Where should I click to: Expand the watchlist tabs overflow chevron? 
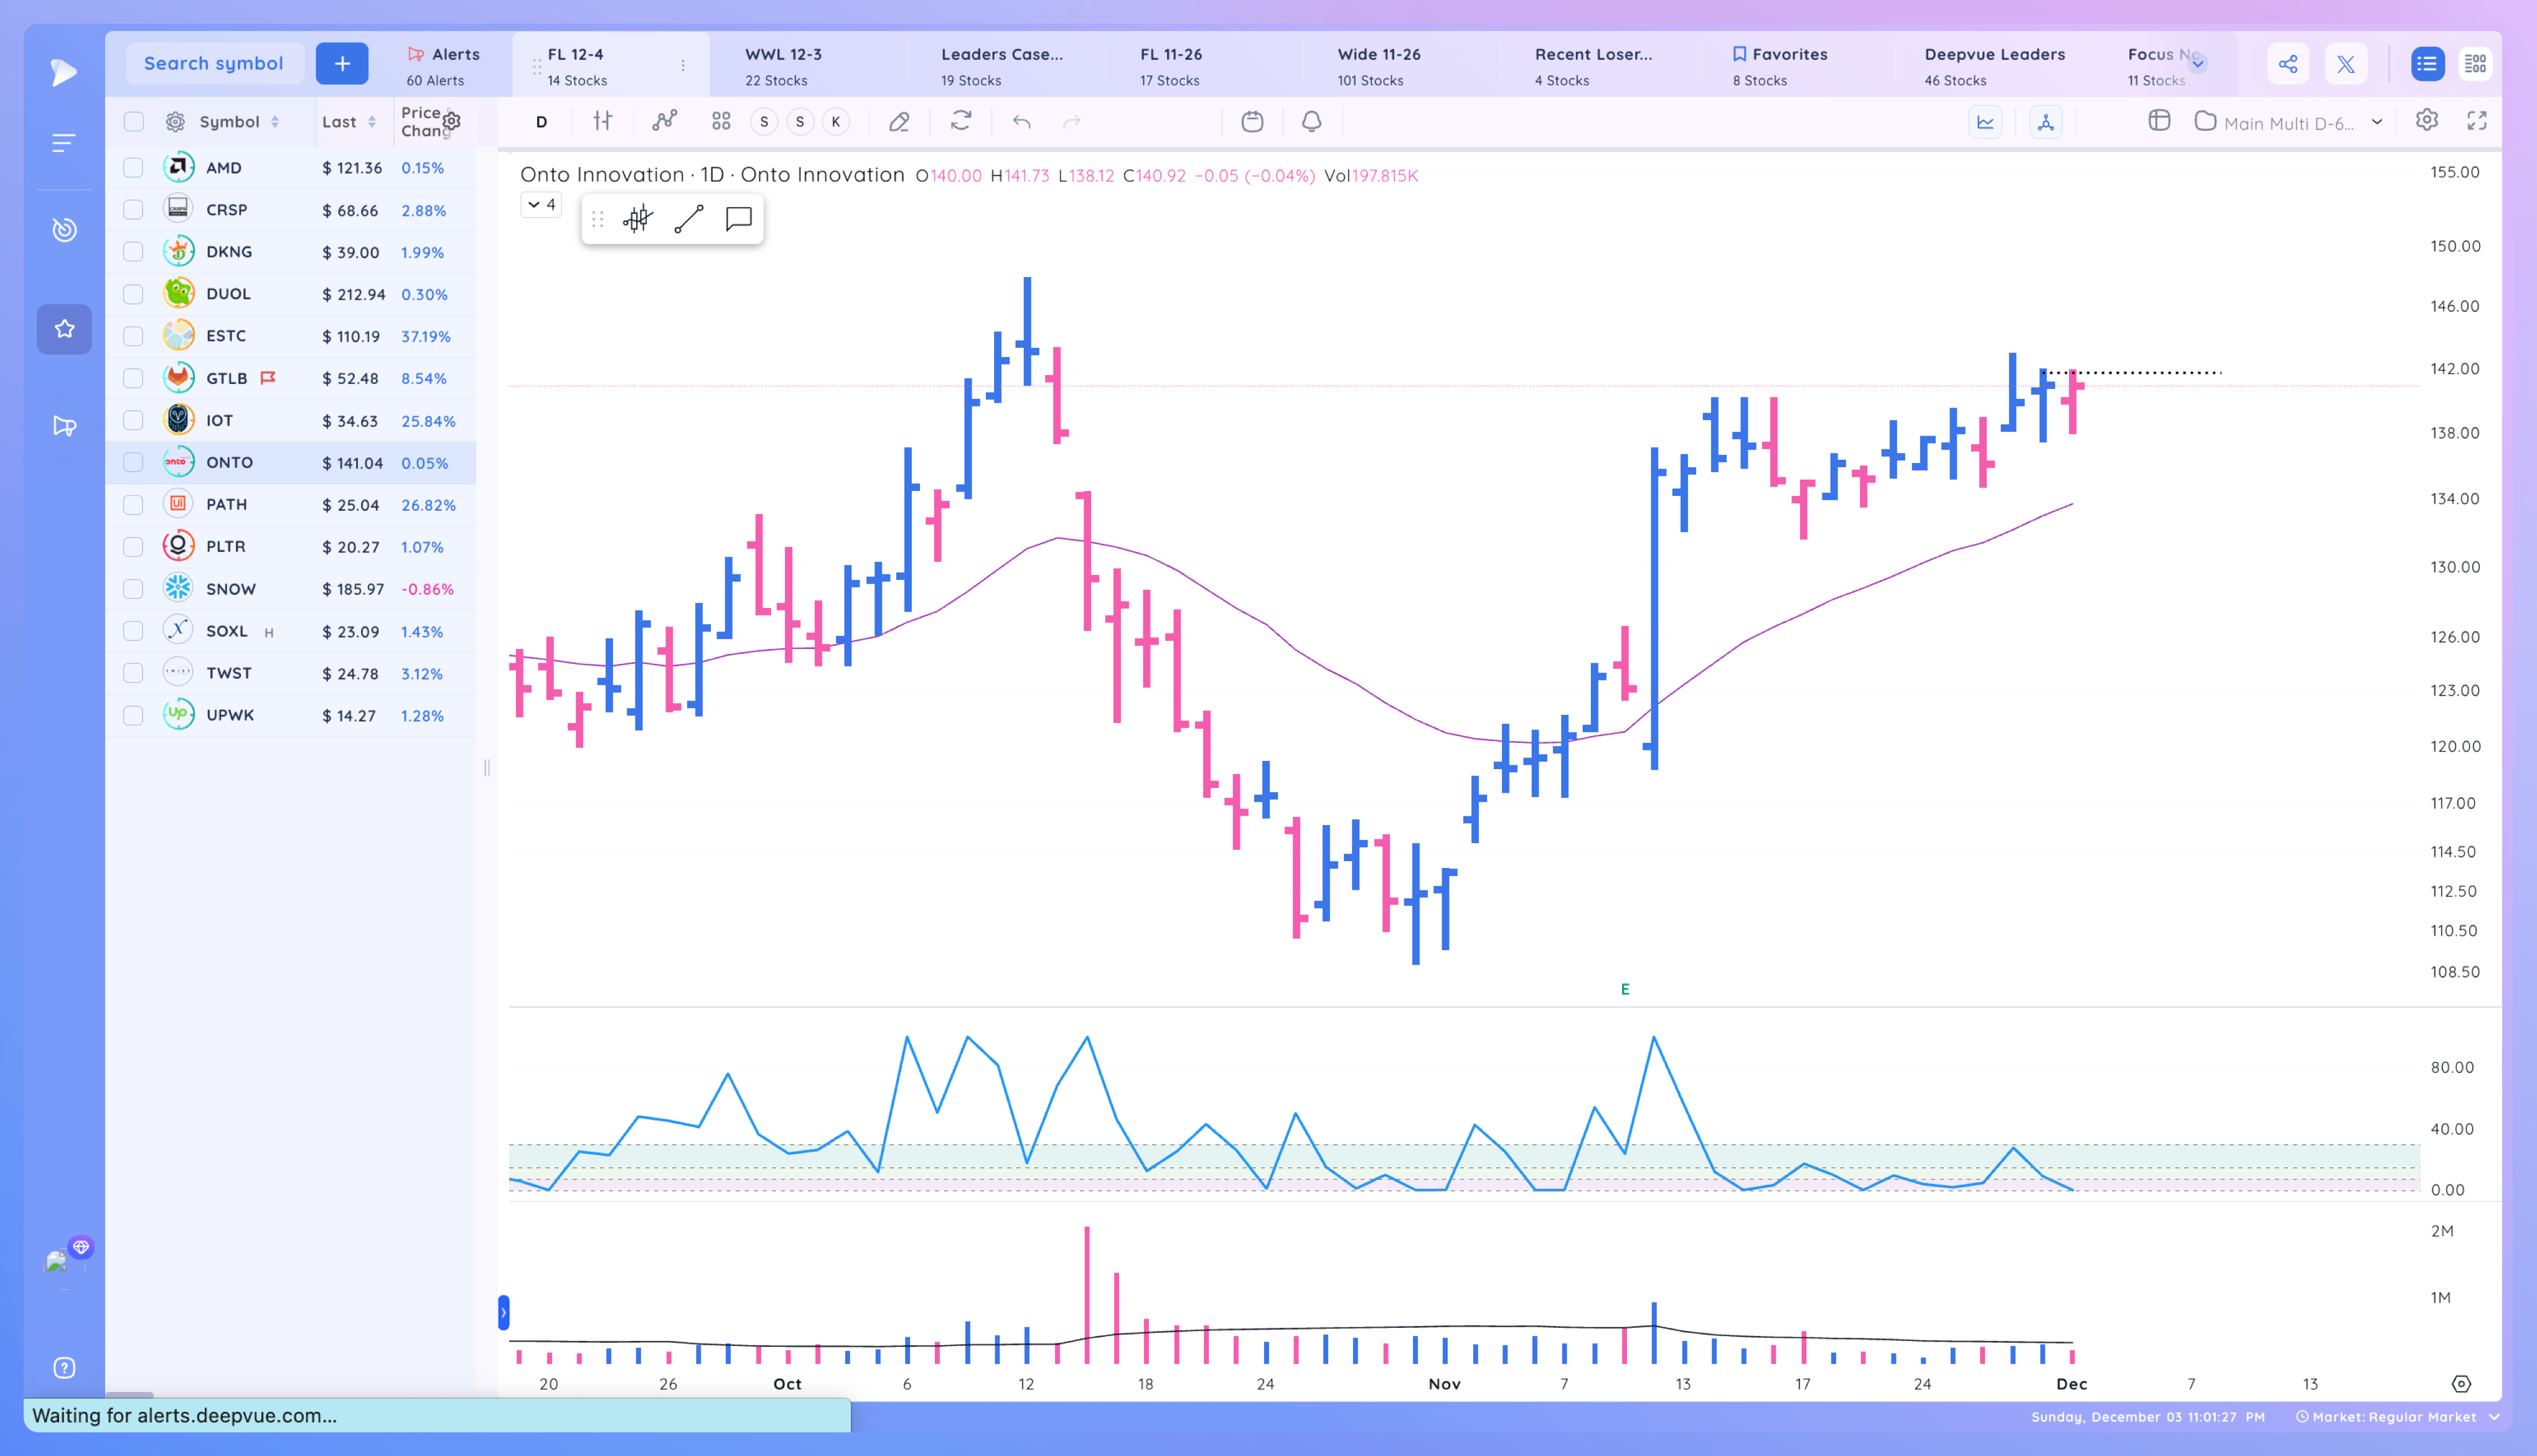(2198, 64)
